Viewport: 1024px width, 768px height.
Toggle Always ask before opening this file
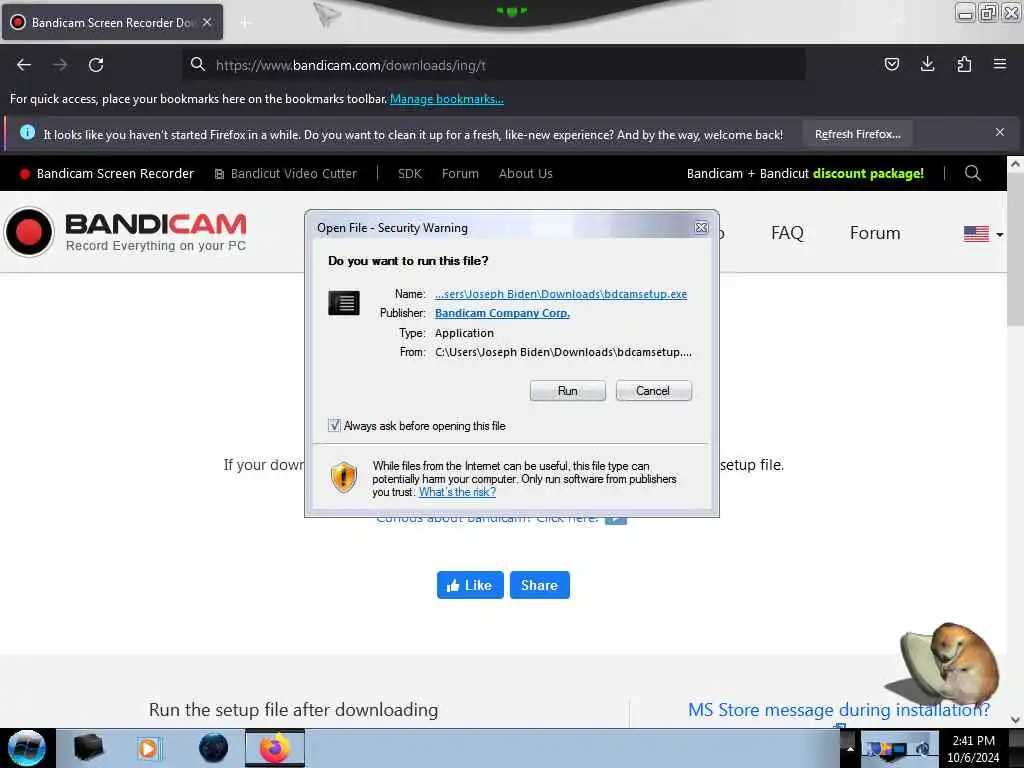pyautogui.click(x=334, y=426)
